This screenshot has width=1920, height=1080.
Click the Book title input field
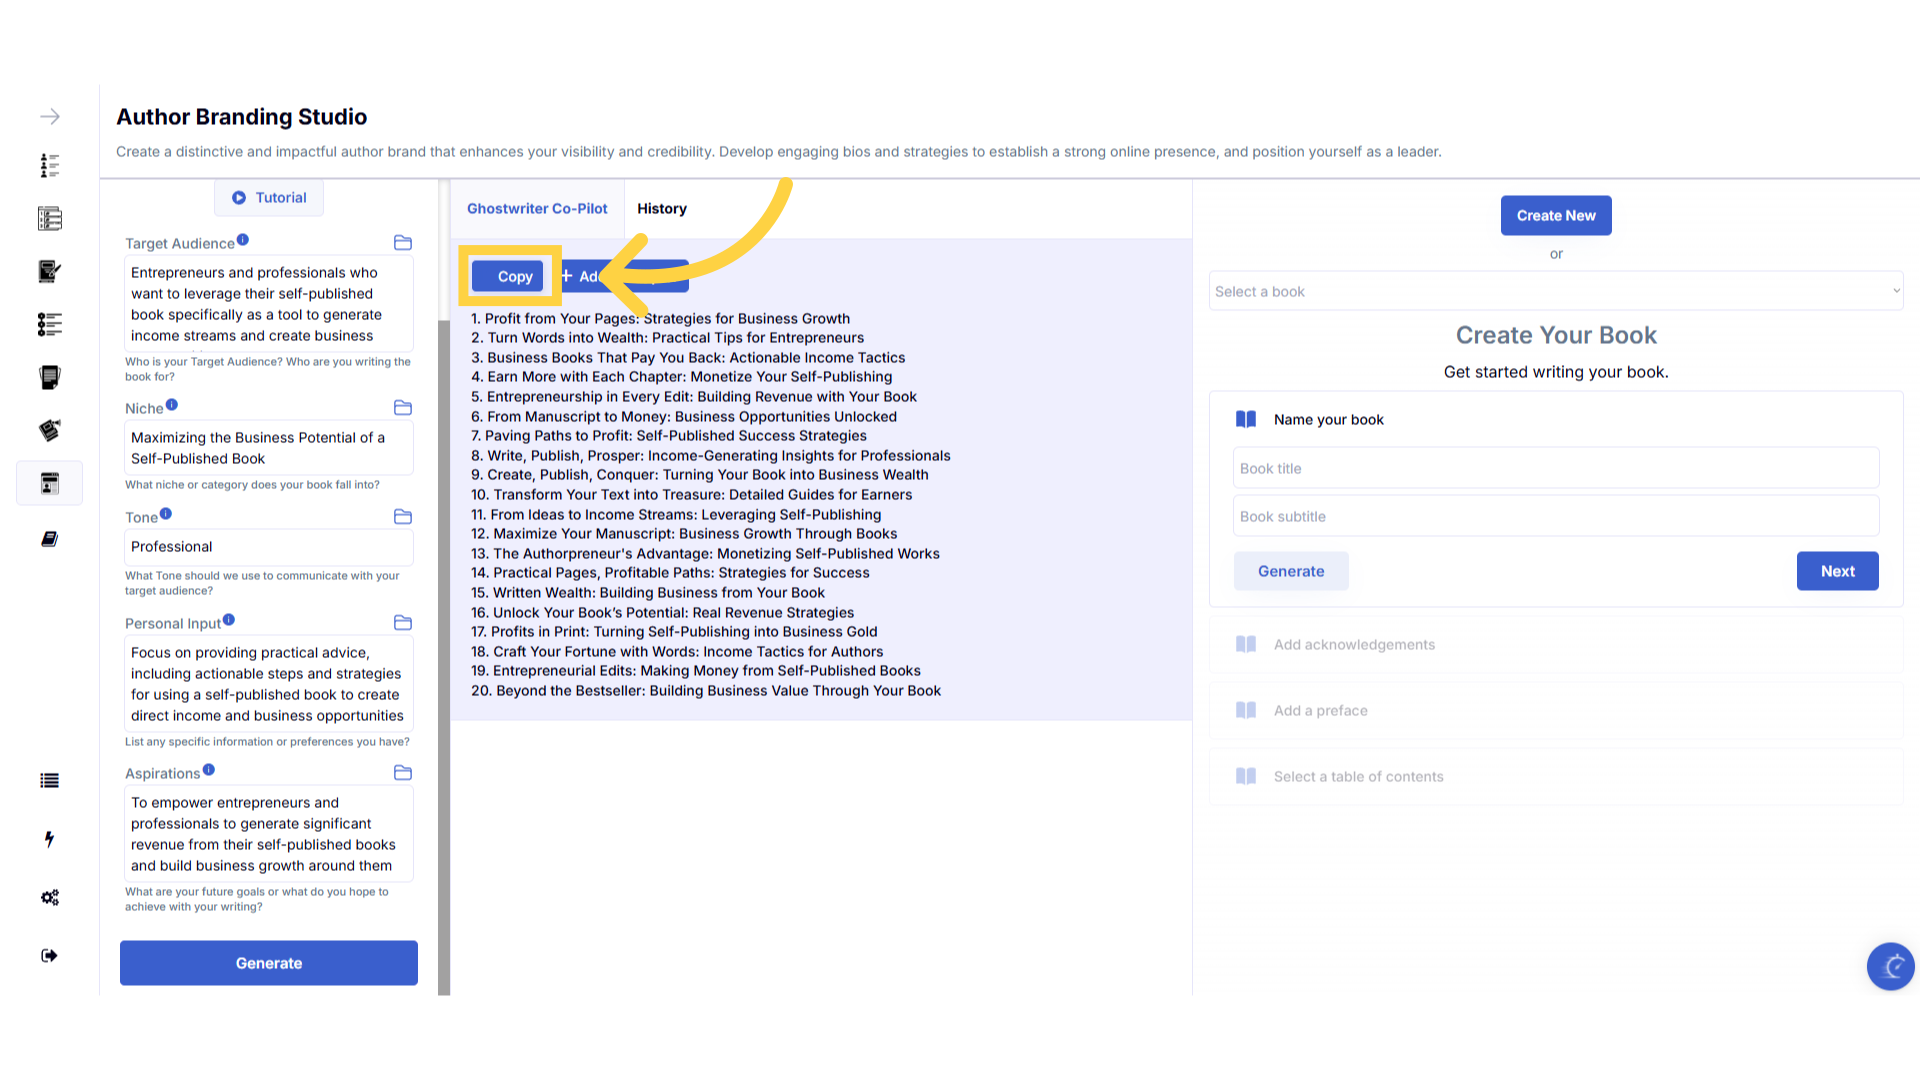1555,469
